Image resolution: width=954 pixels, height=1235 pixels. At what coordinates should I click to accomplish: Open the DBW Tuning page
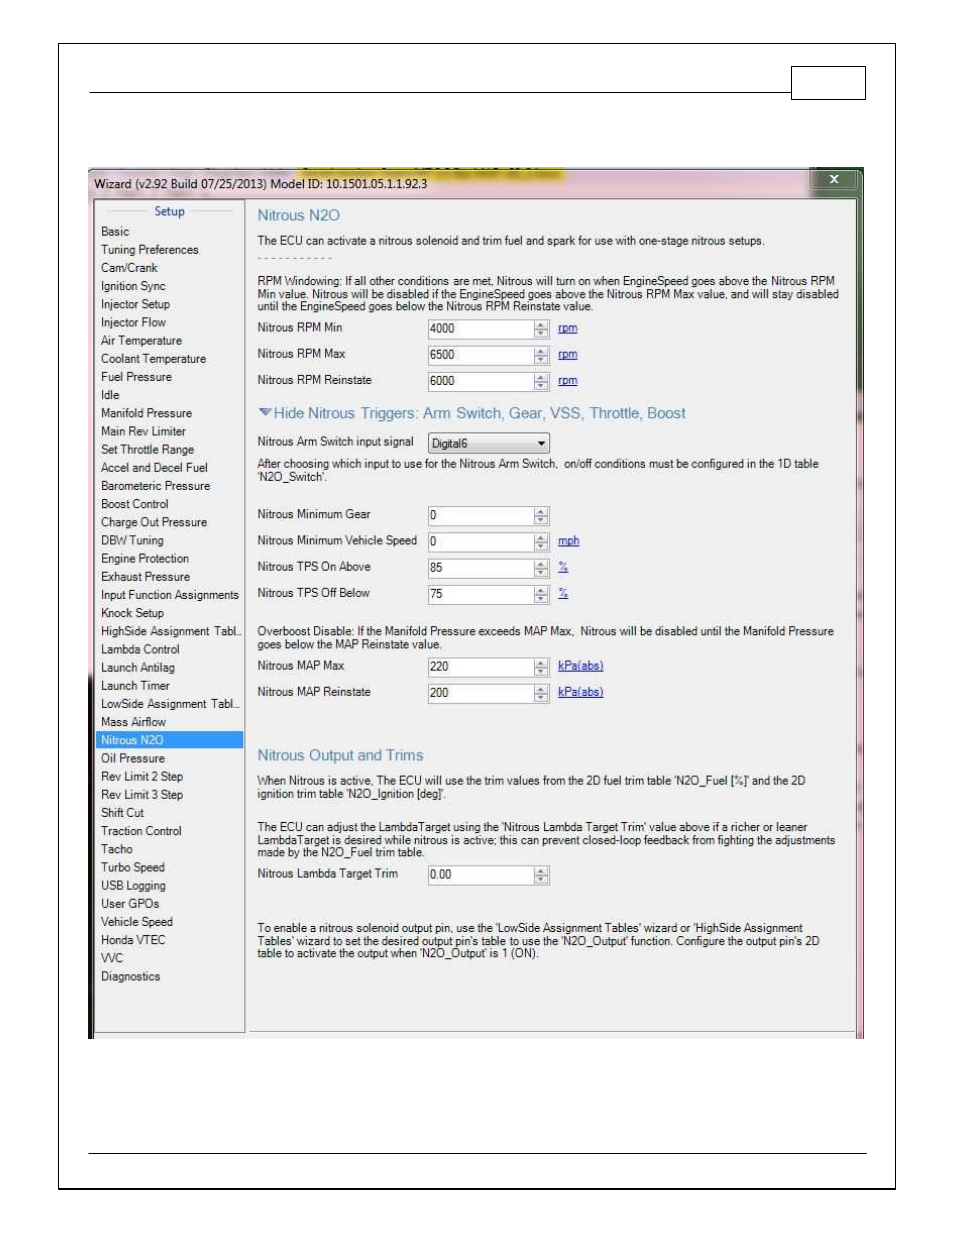132,540
